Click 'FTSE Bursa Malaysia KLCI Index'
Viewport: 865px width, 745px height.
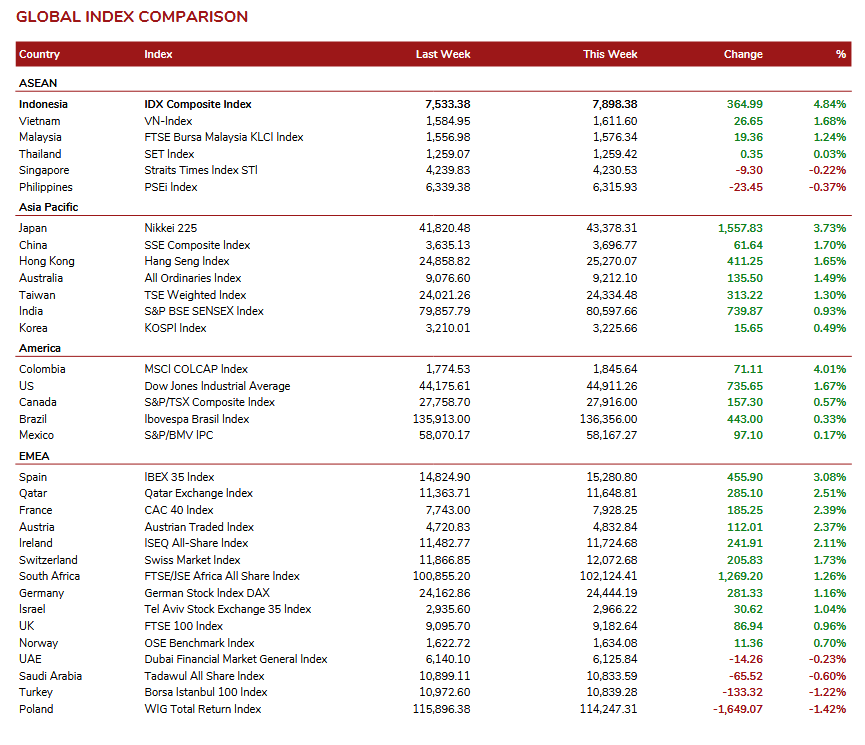click(224, 137)
